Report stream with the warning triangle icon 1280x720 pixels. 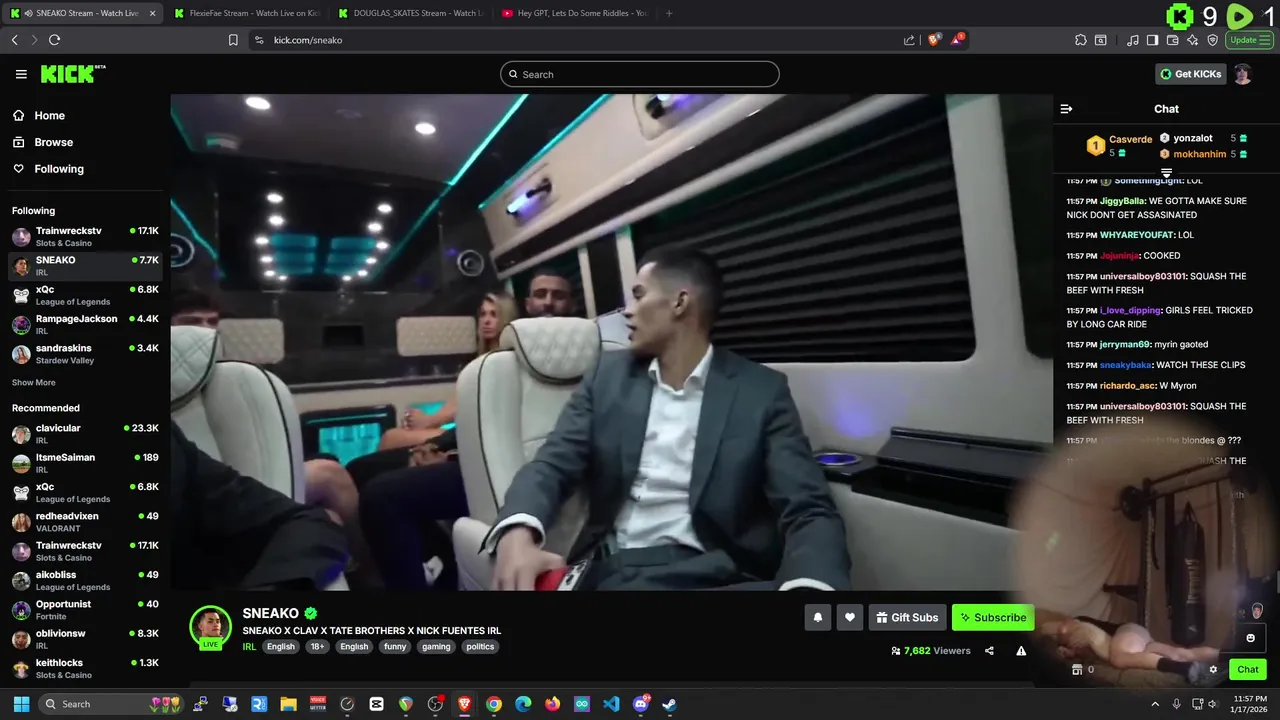1021,651
